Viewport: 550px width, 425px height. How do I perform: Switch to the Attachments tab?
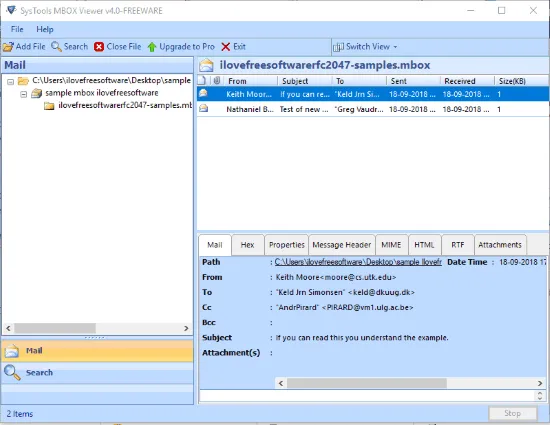coord(500,245)
